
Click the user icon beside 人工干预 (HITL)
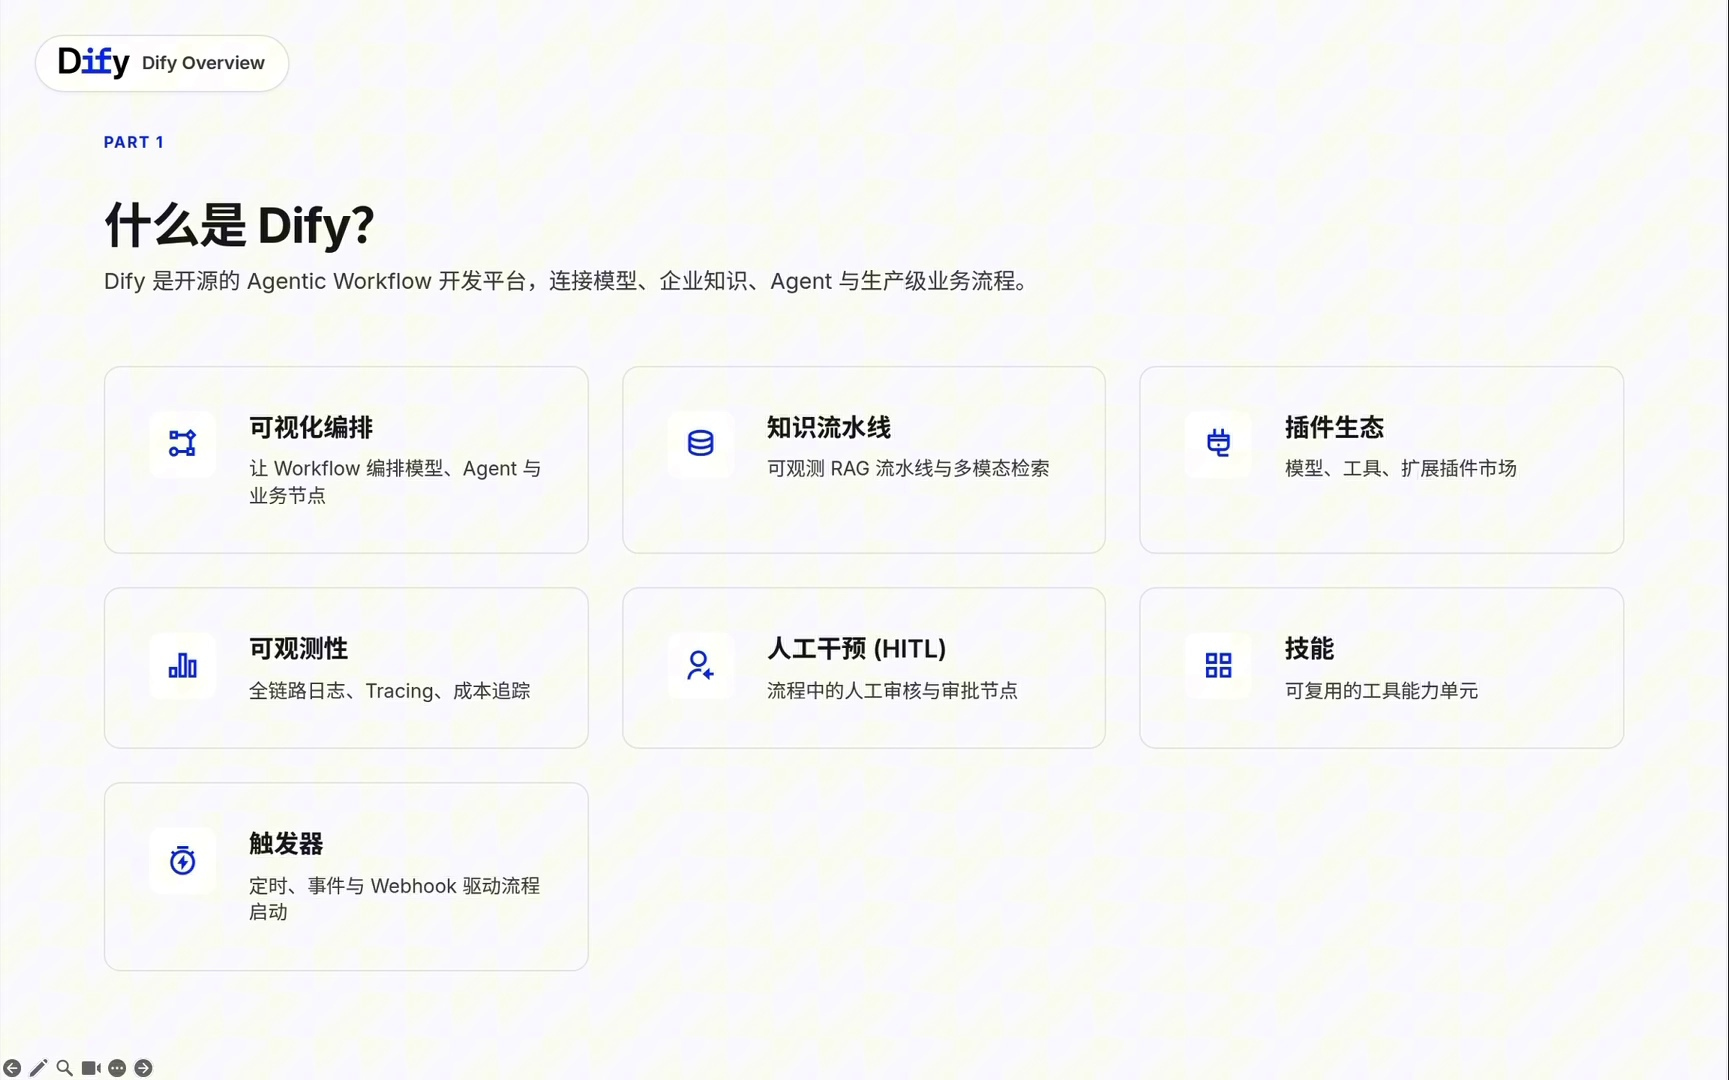(700, 665)
